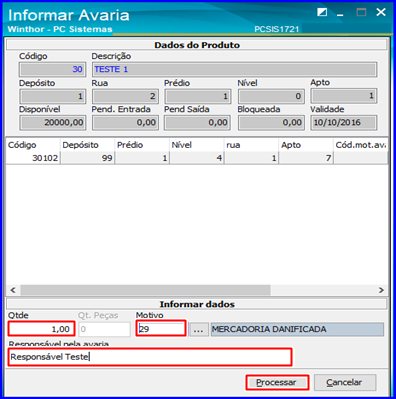
Task: Click the product Código field showing 30
Action: [x=52, y=69]
